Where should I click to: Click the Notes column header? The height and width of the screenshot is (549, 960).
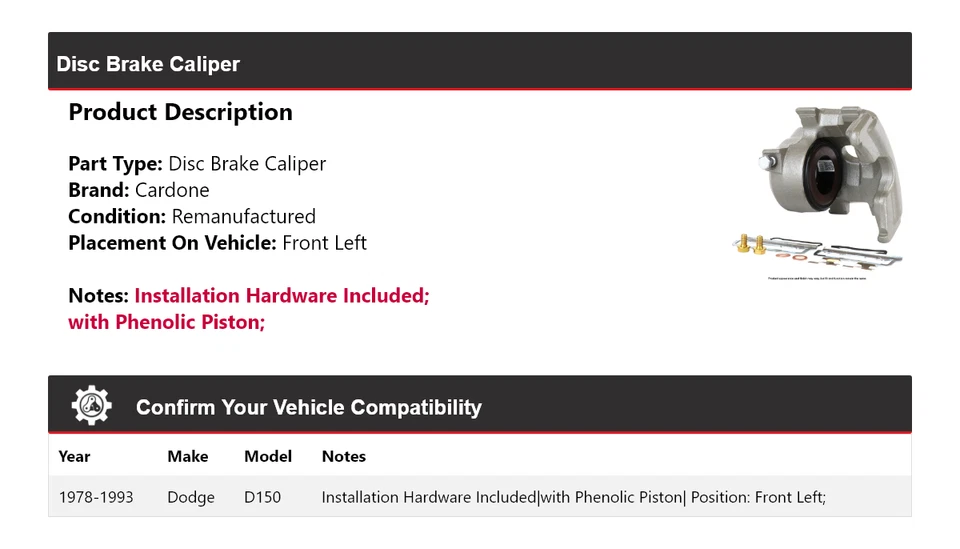[343, 456]
